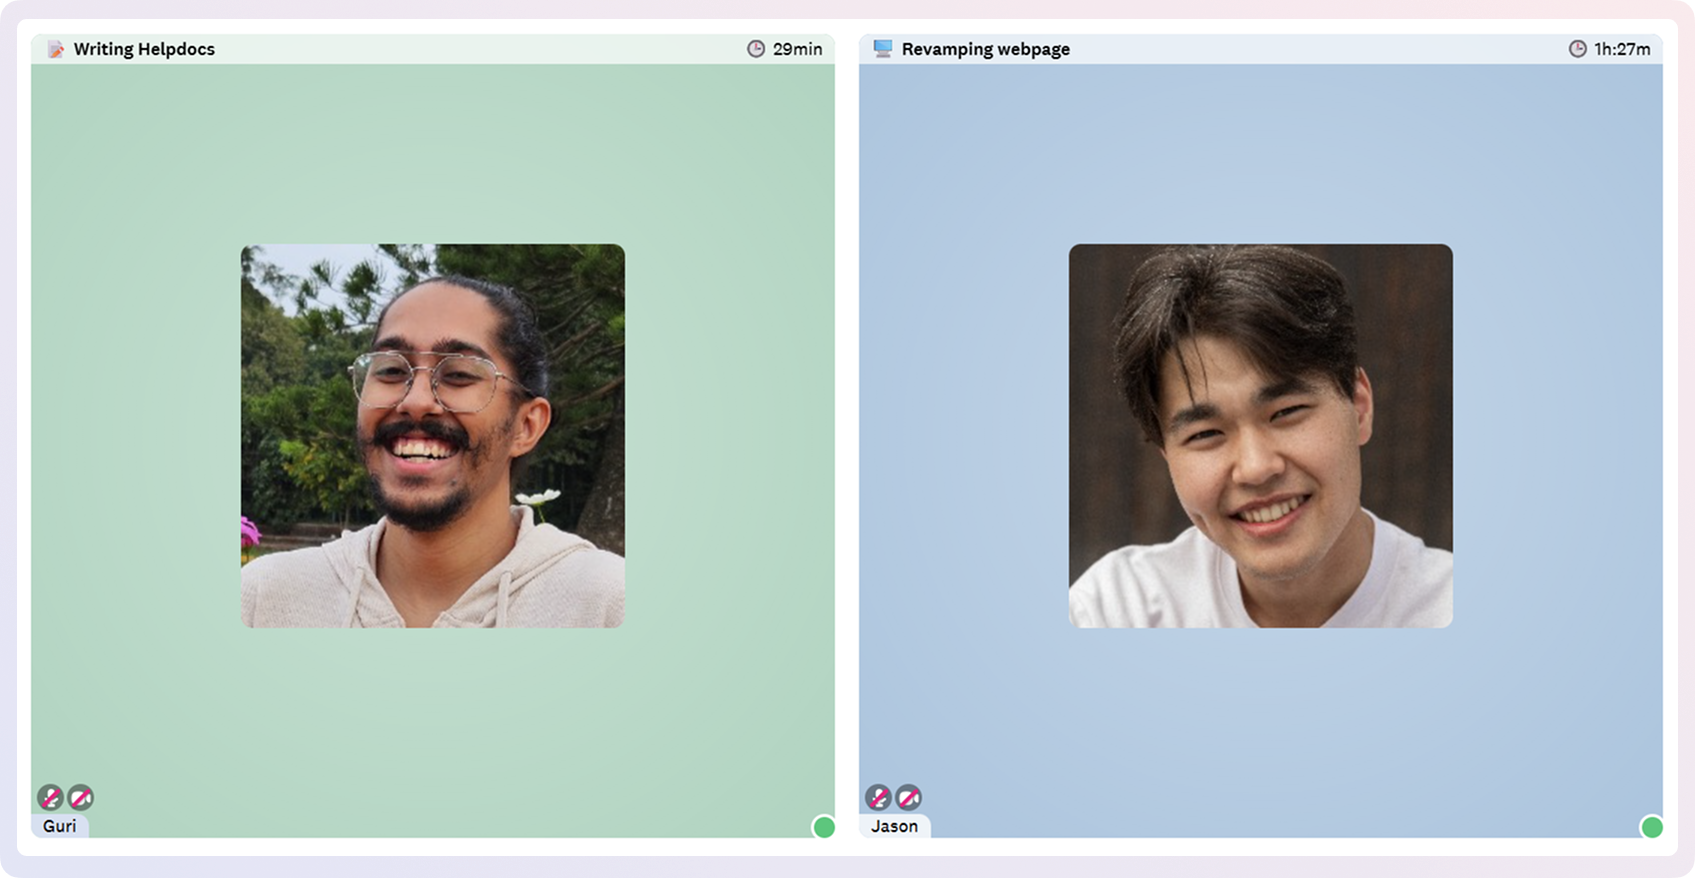1695x878 pixels.
Task: Click Jason's camera-off icon
Action: point(908,797)
